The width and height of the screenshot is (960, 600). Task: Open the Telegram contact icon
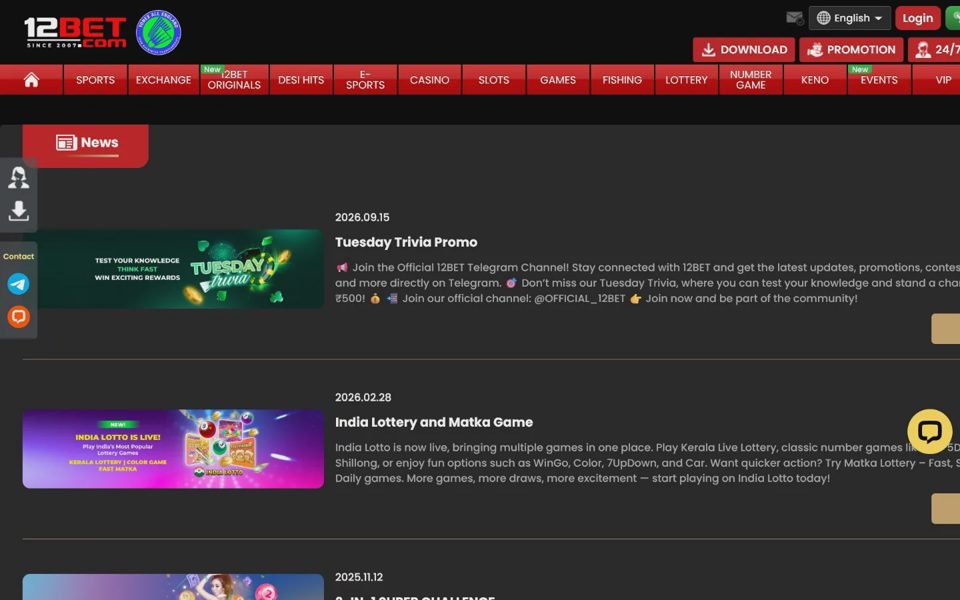coord(18,284)
